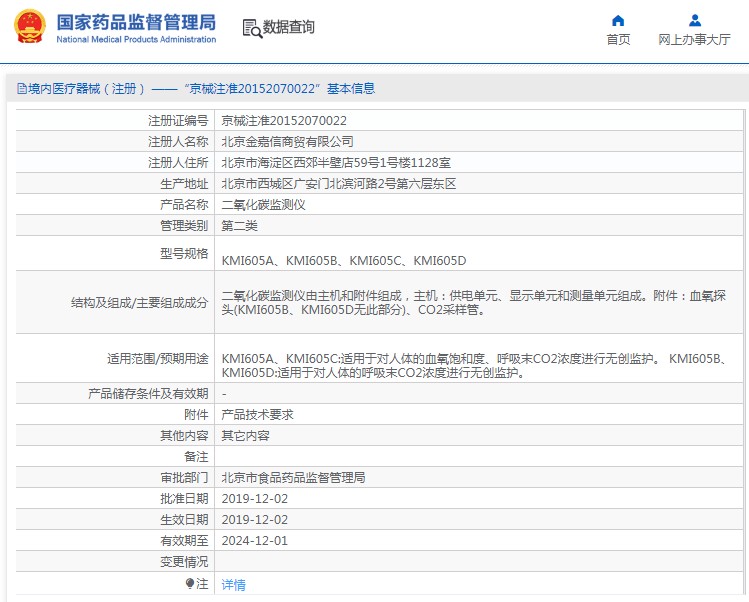Click the 首页 home icon
Viewport: 749px width, 602px height.
(618, 21)
